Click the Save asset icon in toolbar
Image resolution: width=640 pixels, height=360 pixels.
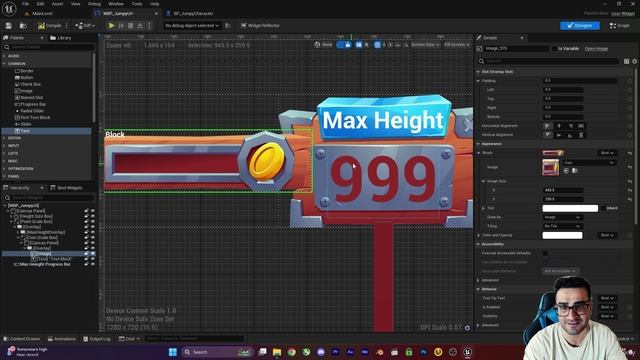tap(9, 25)
